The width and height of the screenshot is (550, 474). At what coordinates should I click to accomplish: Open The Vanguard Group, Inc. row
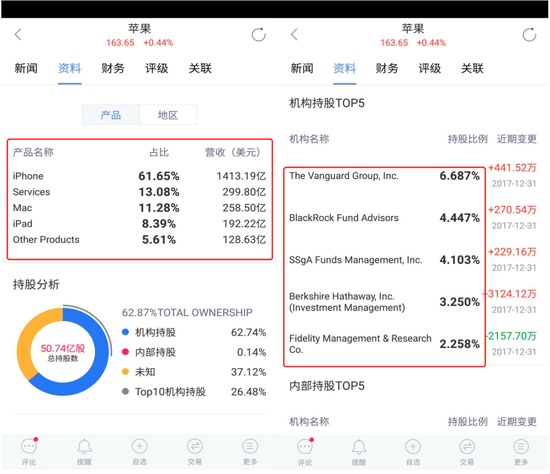point(412,176)
